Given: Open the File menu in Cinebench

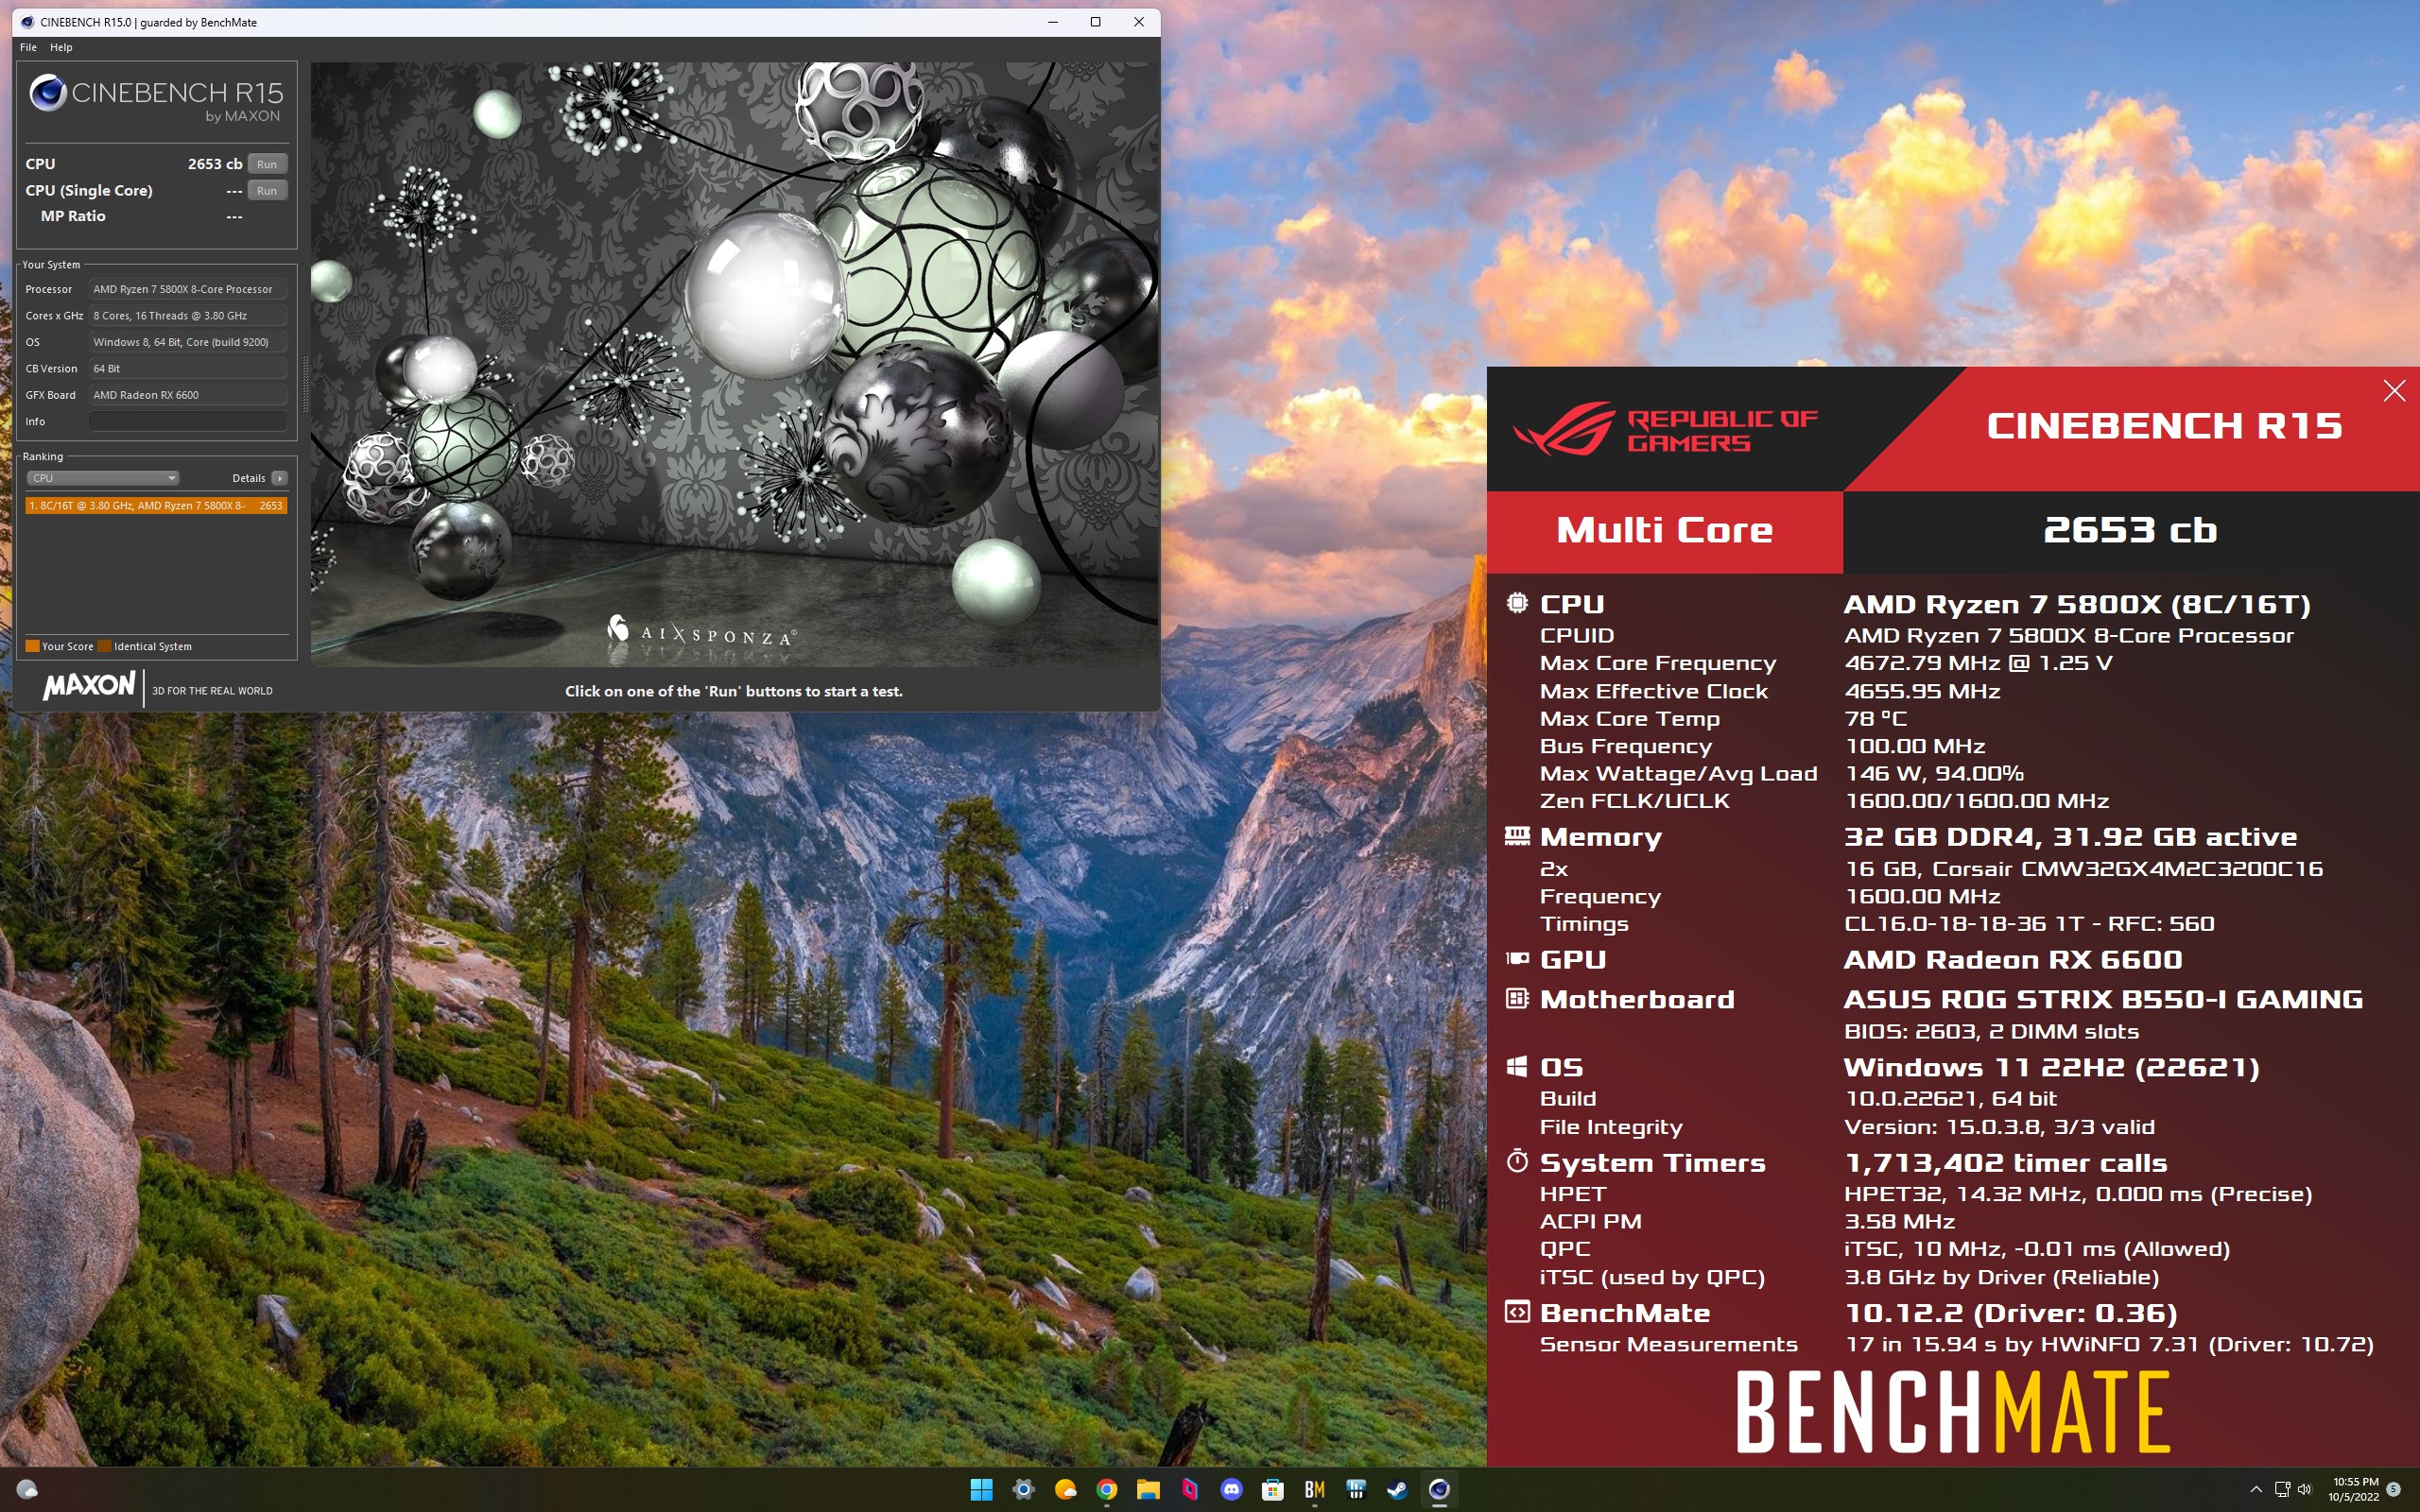Looking at the screenshot, I should (28, 47).
